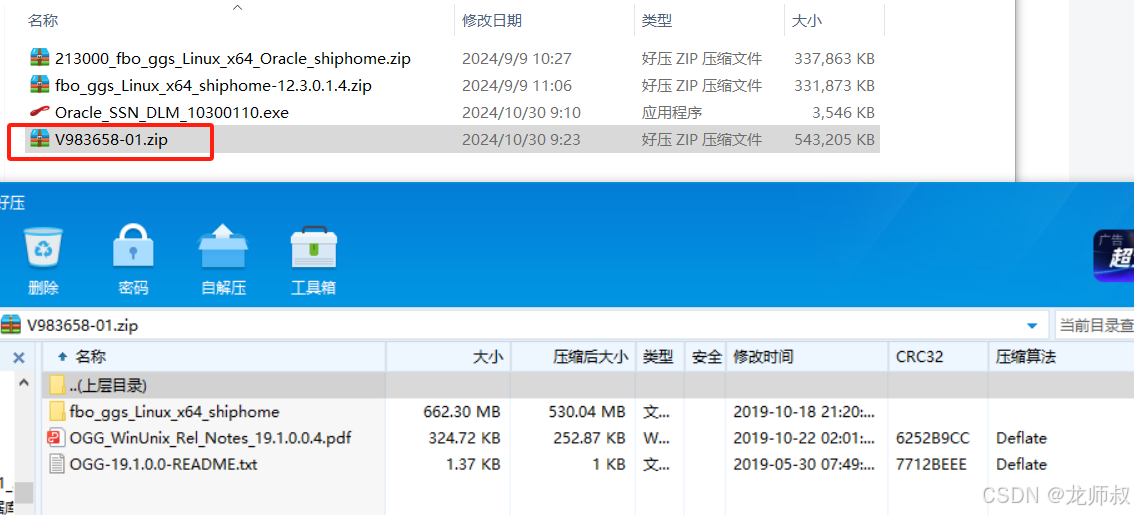The width and height of the screenshot is (1134, 515).
Task: Select fbo_ggs_Linux_x64_shiphome folder name in the archive
Action: [174, 412]
